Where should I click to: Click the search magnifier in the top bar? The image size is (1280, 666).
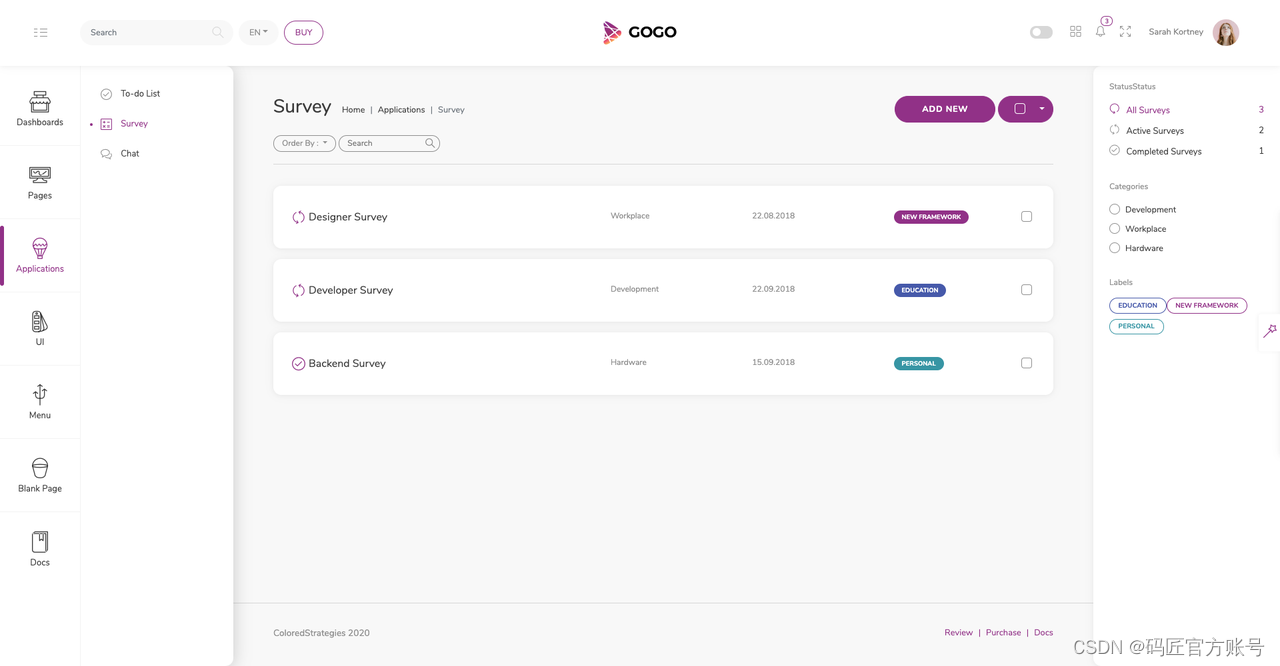coord(217,32)
